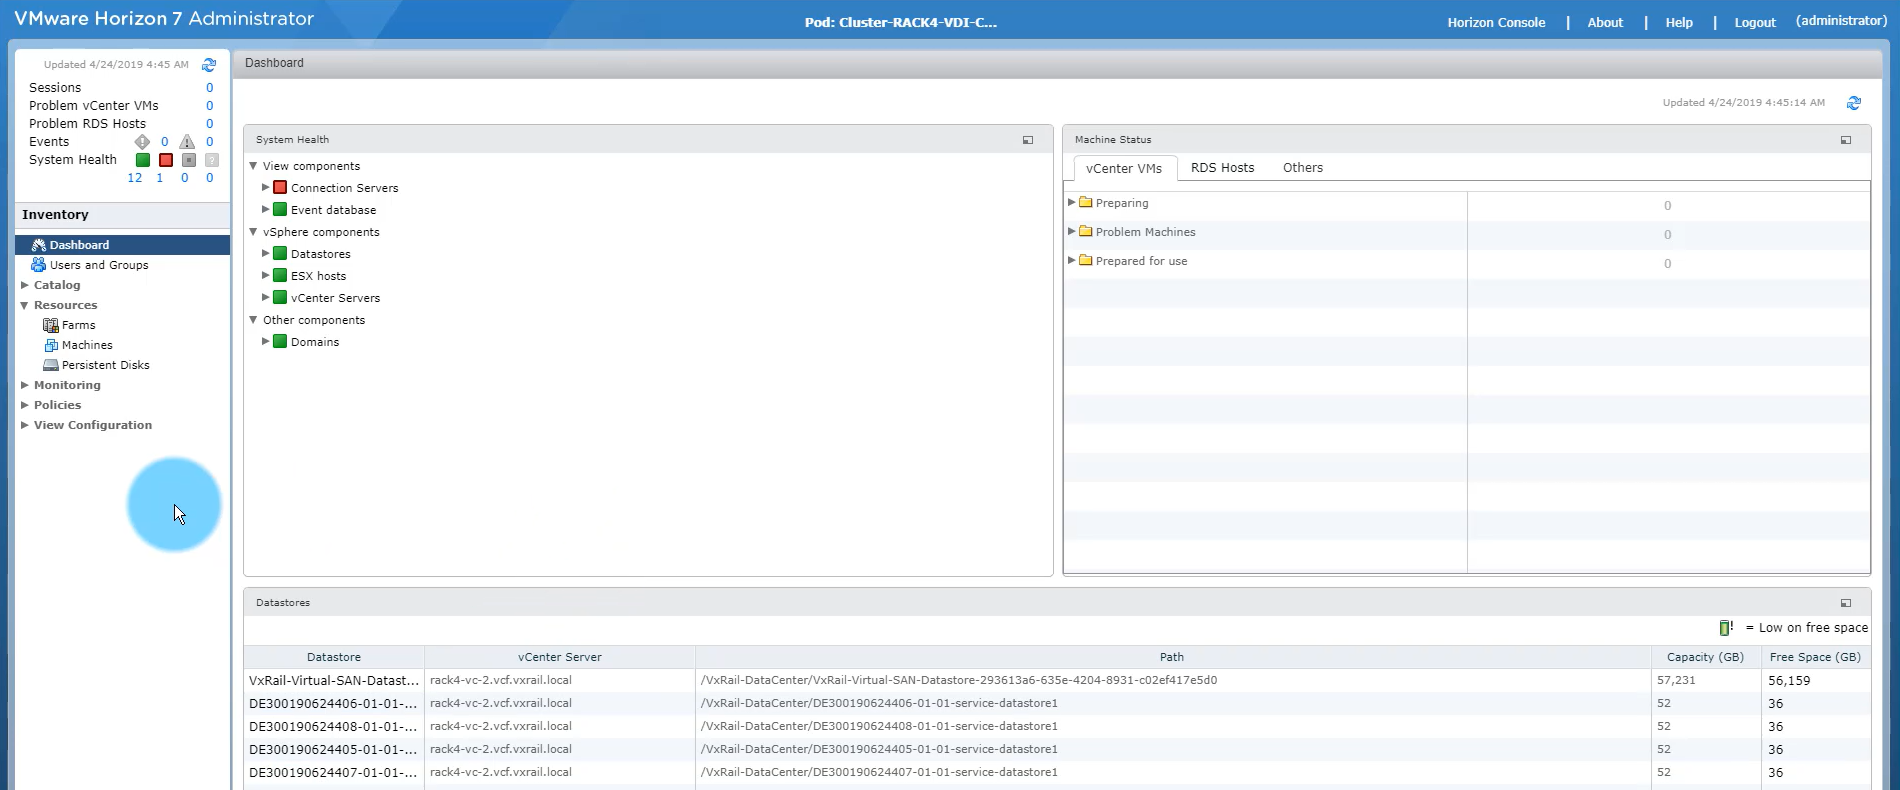Expand the Catalog inventory section
Image resolution: width=1900 pixels, height=790 pixels.
point(25,285)
